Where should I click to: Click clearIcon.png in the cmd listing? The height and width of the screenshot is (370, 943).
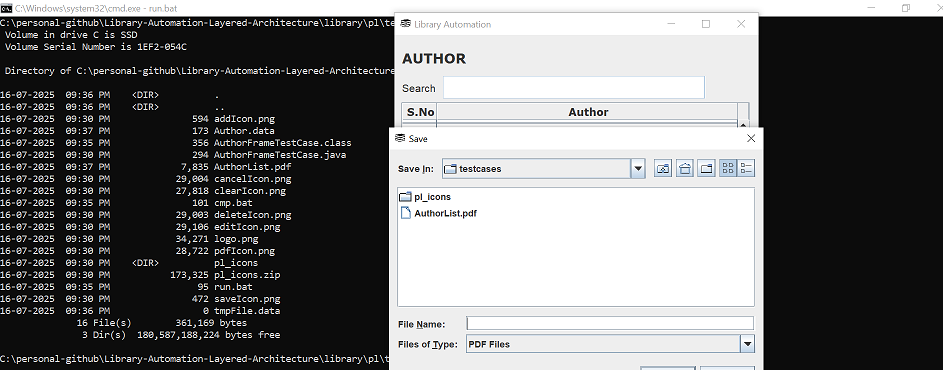click(250, 191)
